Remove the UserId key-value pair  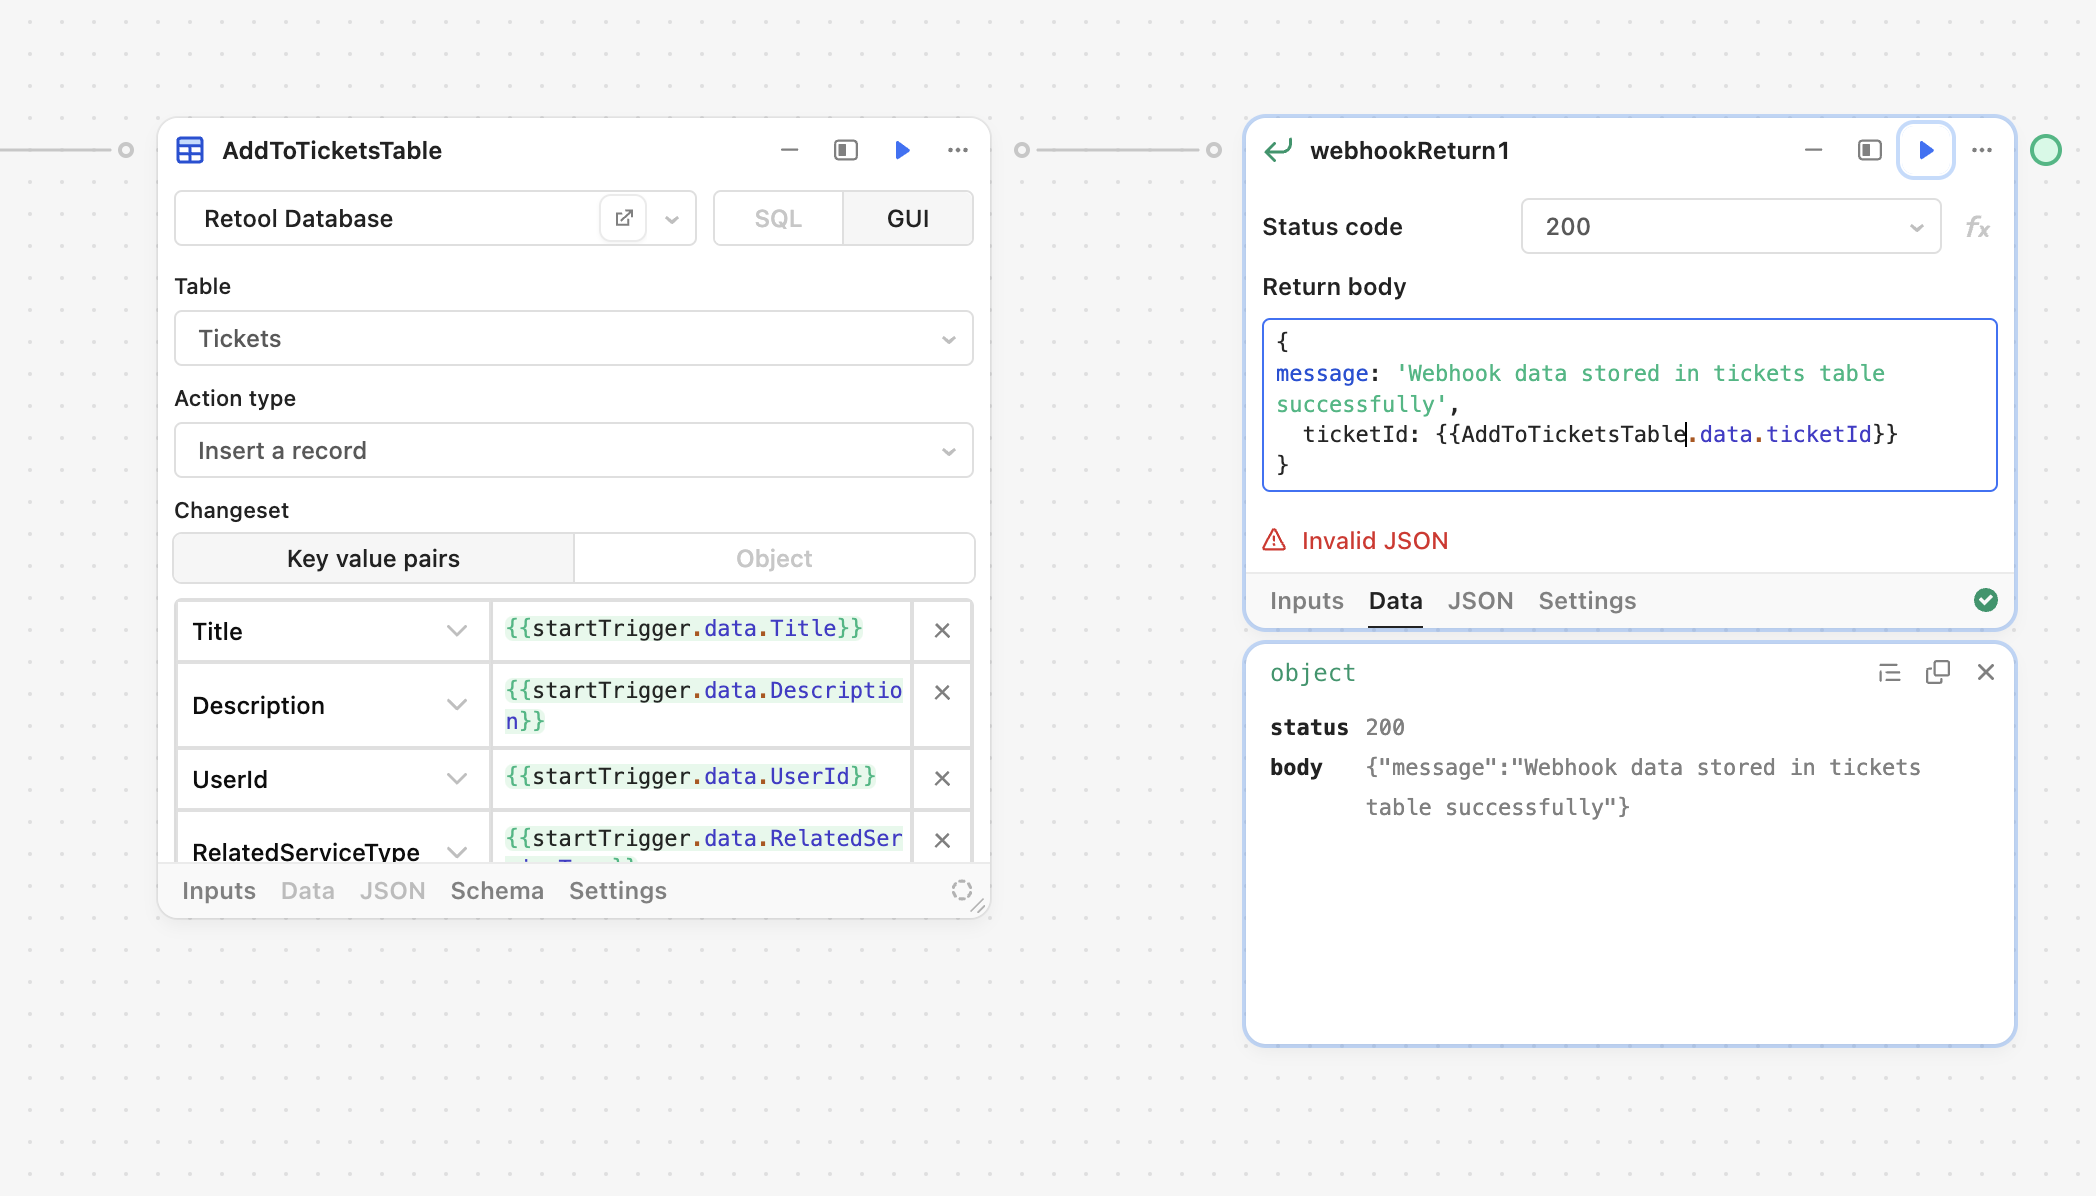pyautogui.click(x=941, y=778)
